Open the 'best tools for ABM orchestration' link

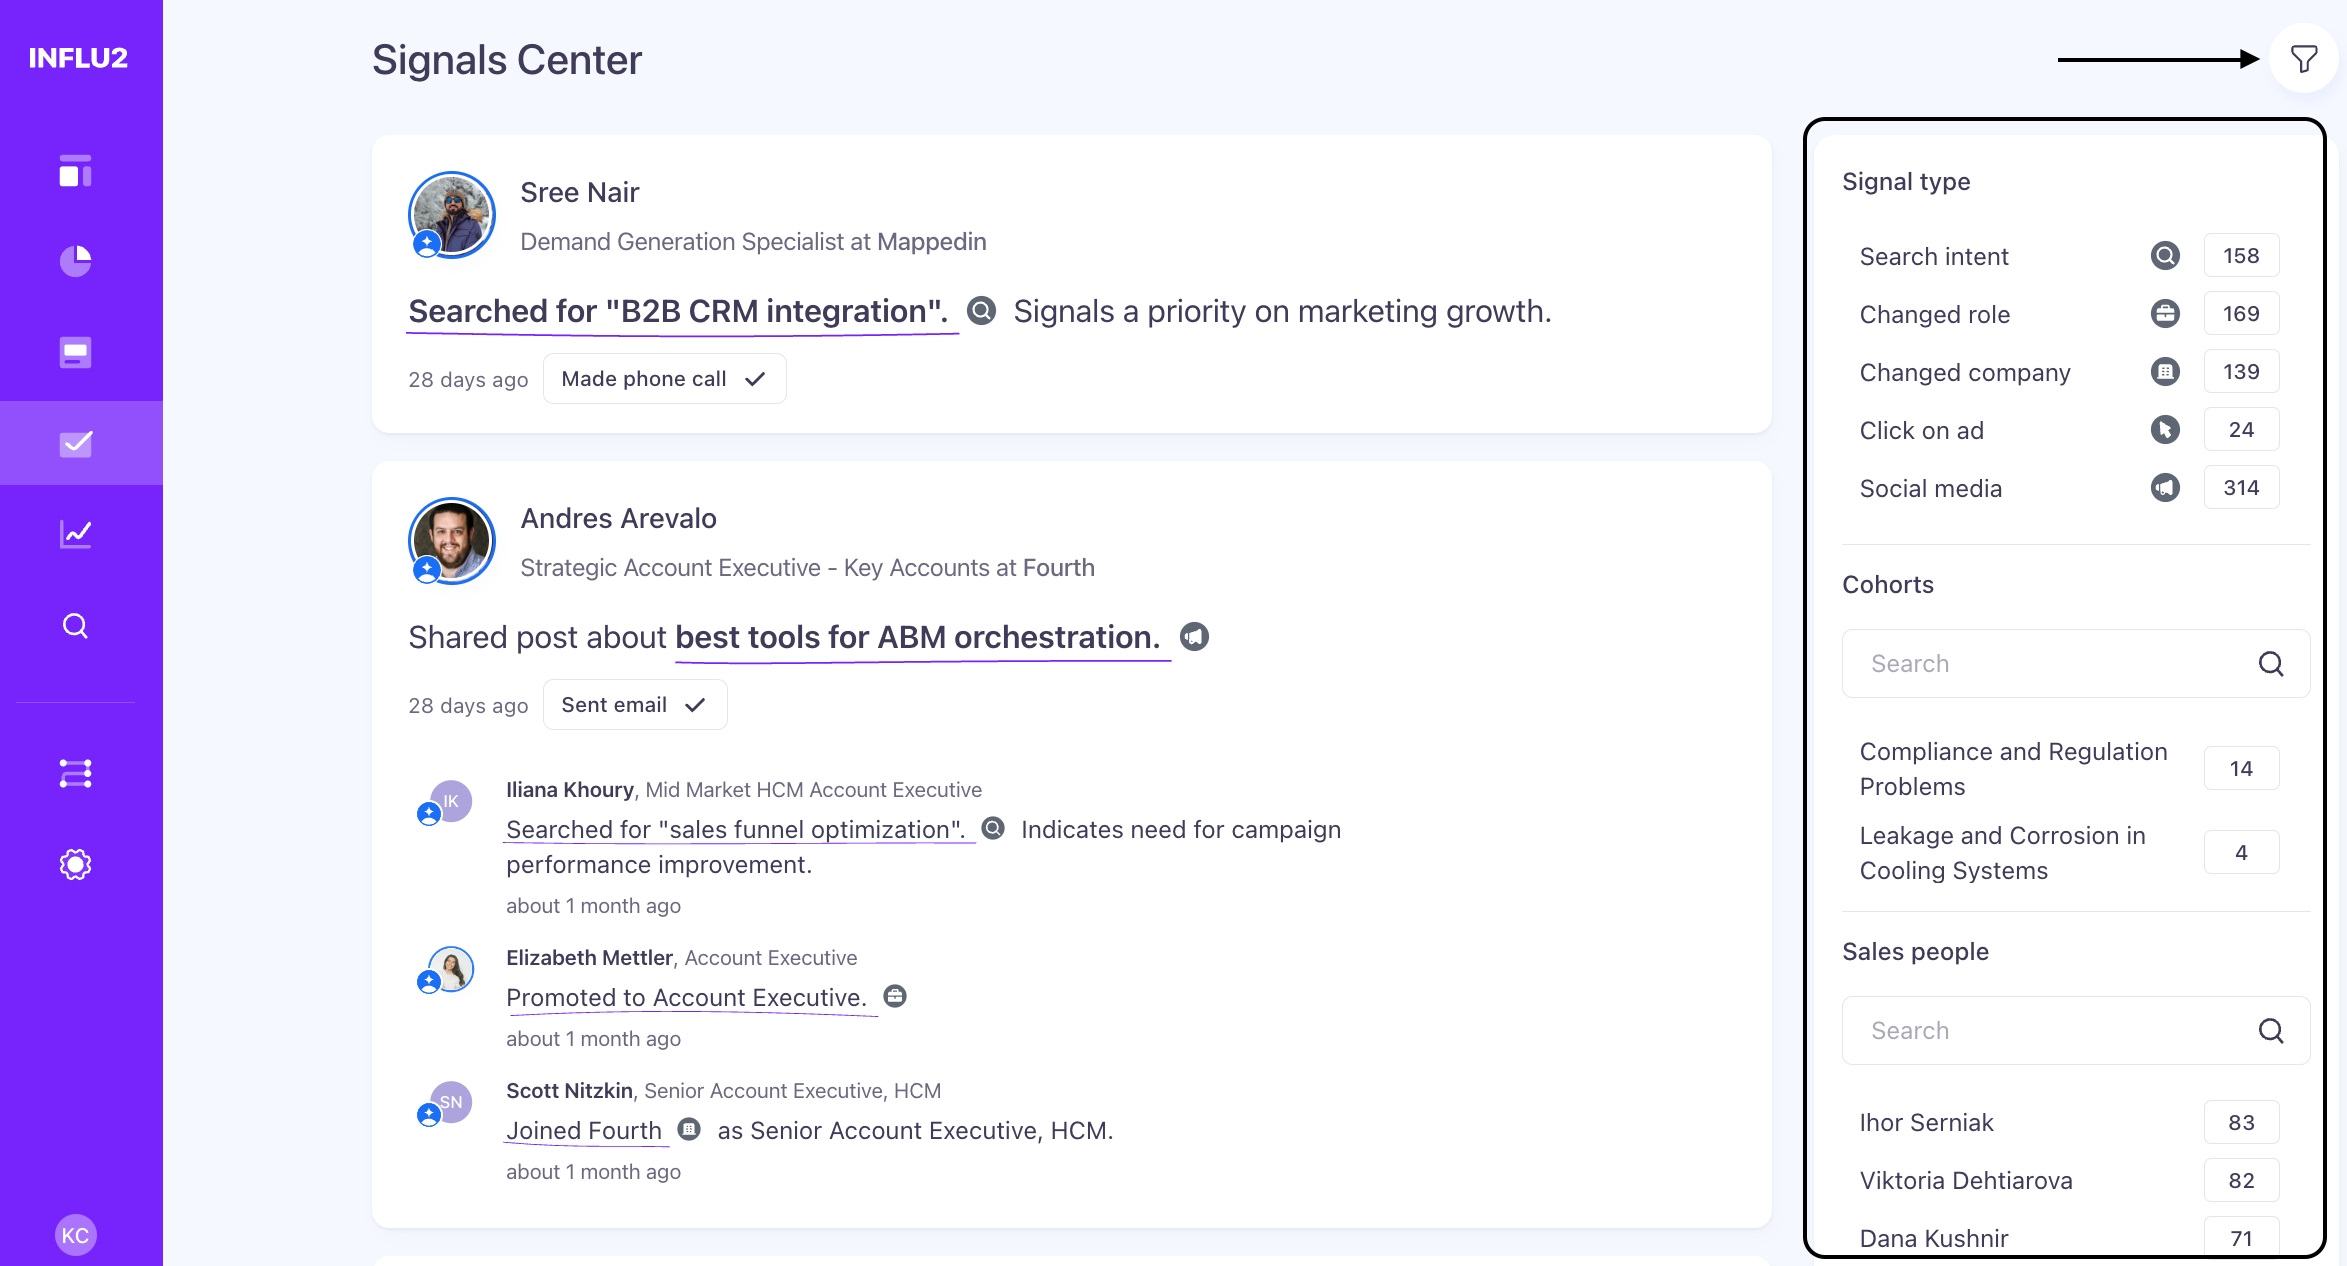(x=917, y=638)
